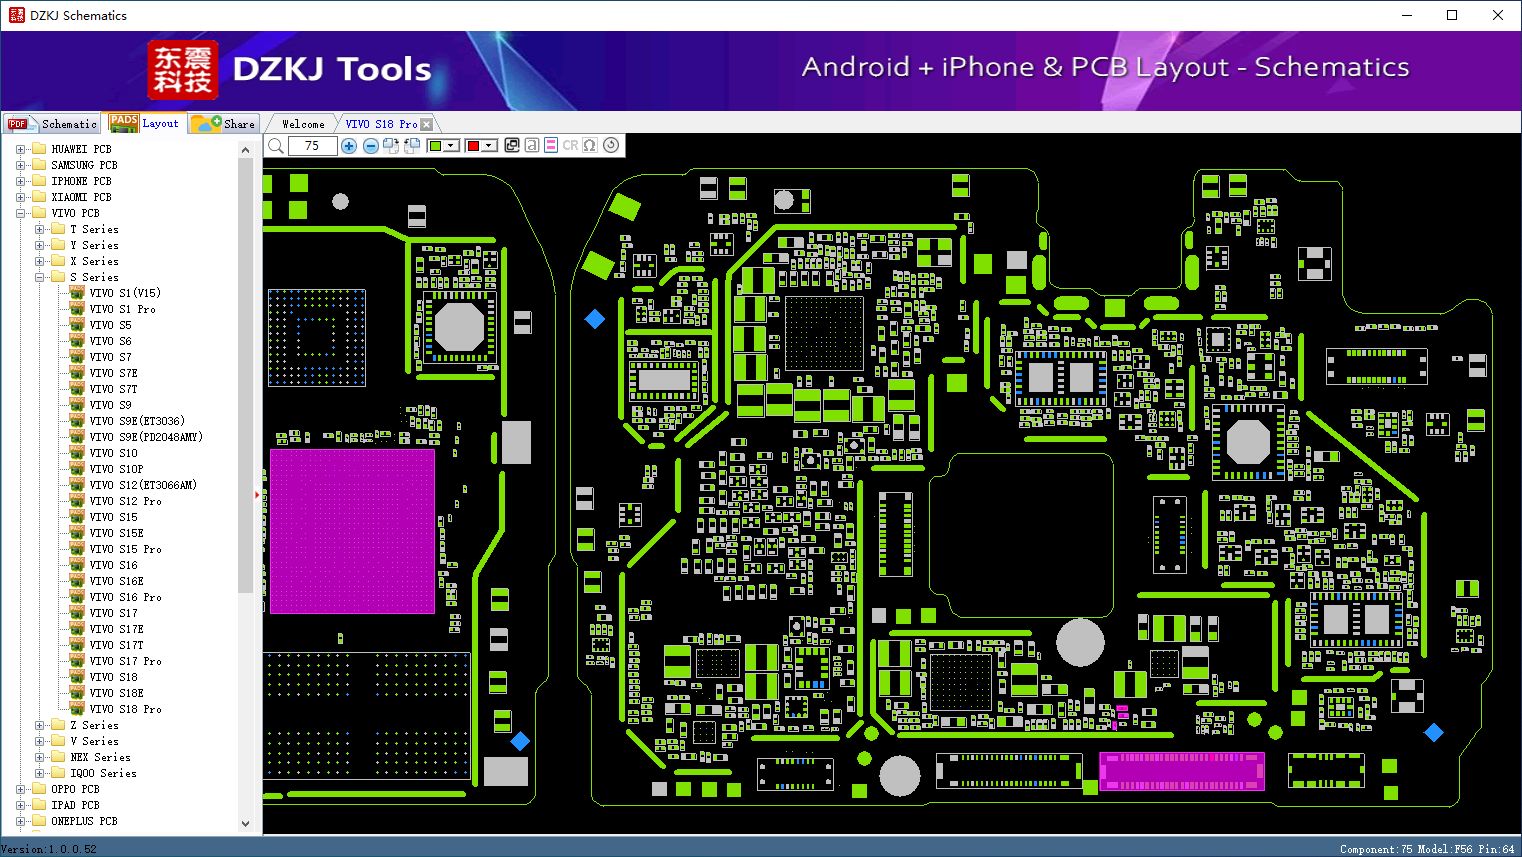
Task: Expand the IPHONE PCB folder
Action: (x=20, y=181)
